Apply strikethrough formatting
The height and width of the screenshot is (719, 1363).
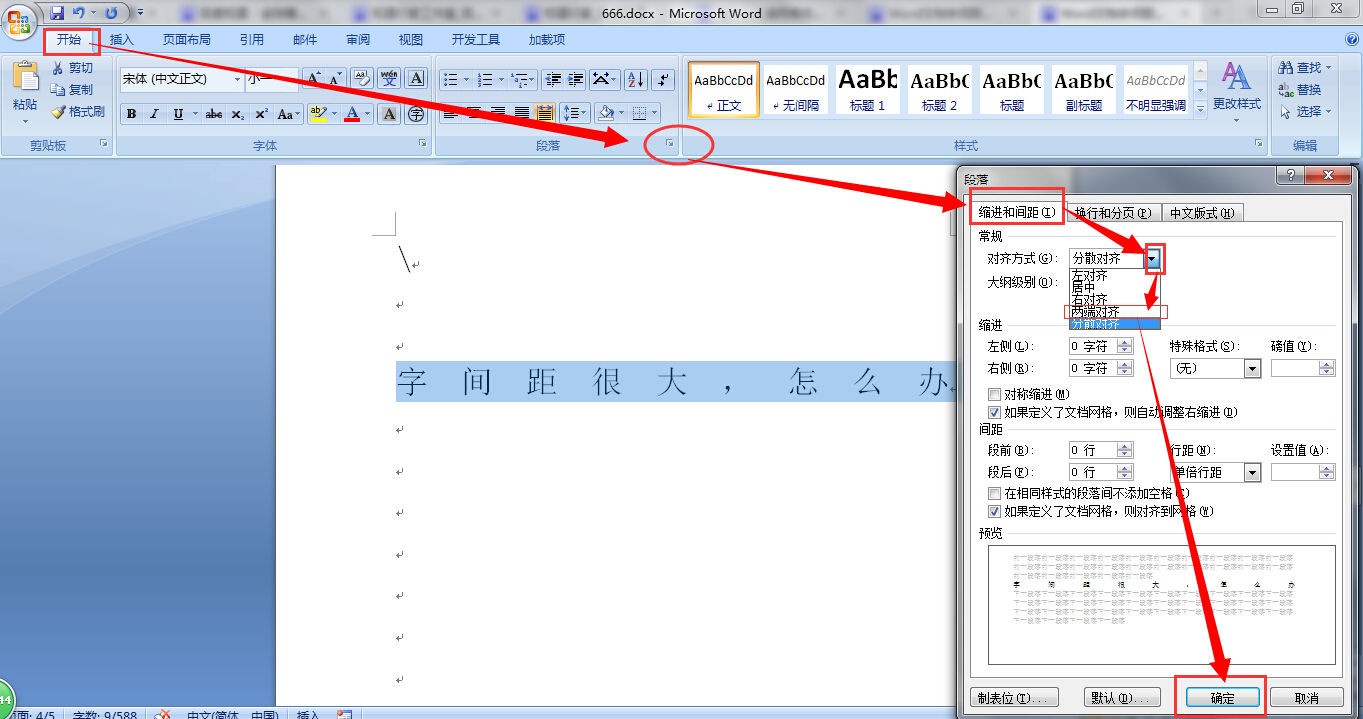pyautogui.click(x=214, y=114)
